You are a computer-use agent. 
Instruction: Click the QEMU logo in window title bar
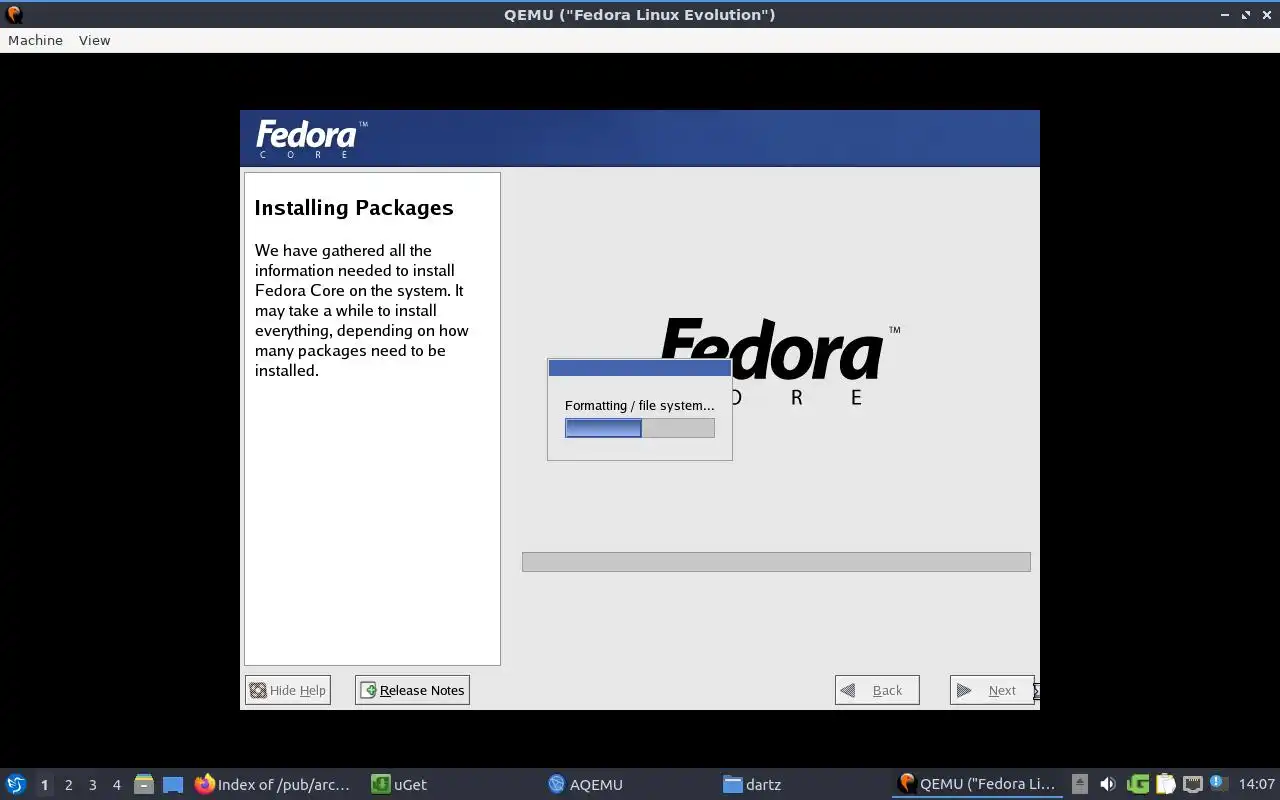click(14, 14)
